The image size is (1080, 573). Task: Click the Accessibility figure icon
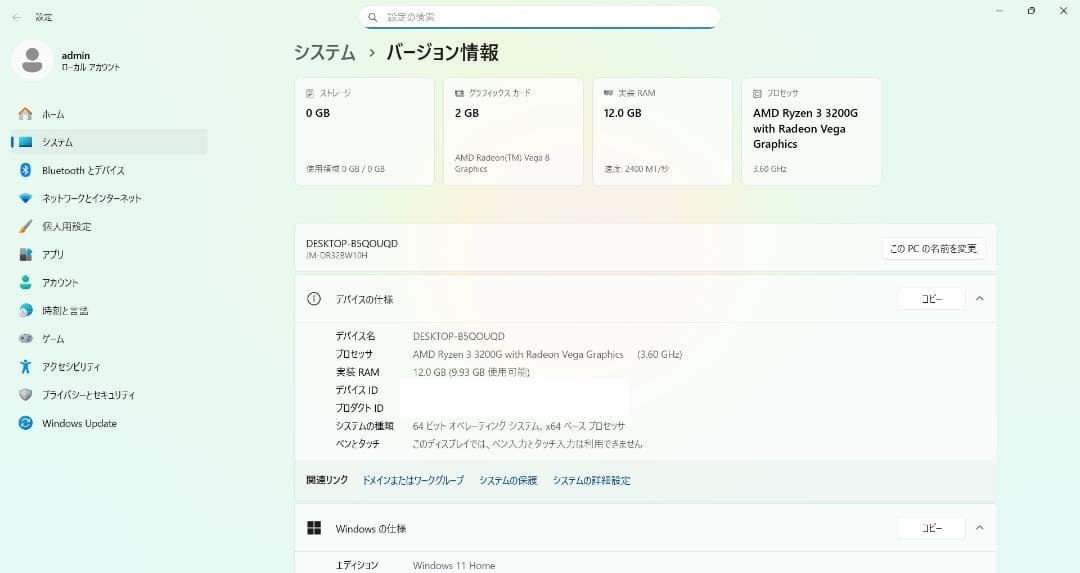(25, 366)
